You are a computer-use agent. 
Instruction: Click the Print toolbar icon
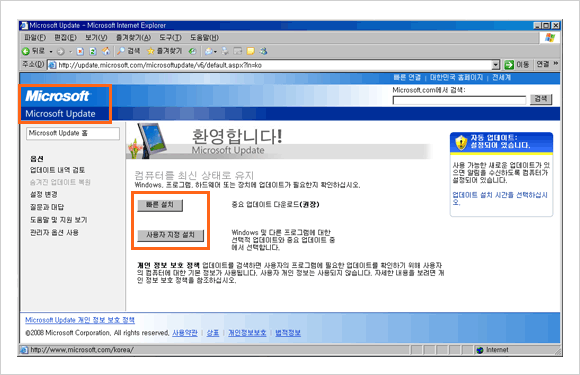(x=225, y=51)
